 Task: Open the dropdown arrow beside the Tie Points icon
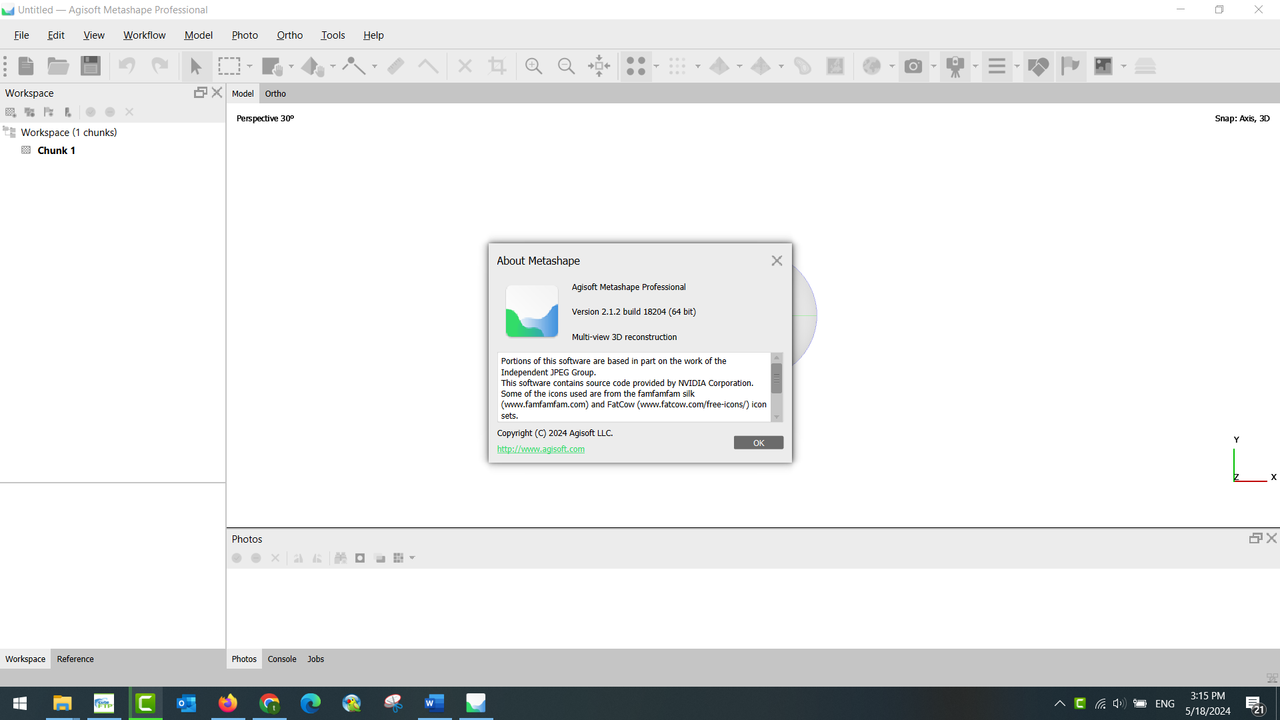(656, 67)
